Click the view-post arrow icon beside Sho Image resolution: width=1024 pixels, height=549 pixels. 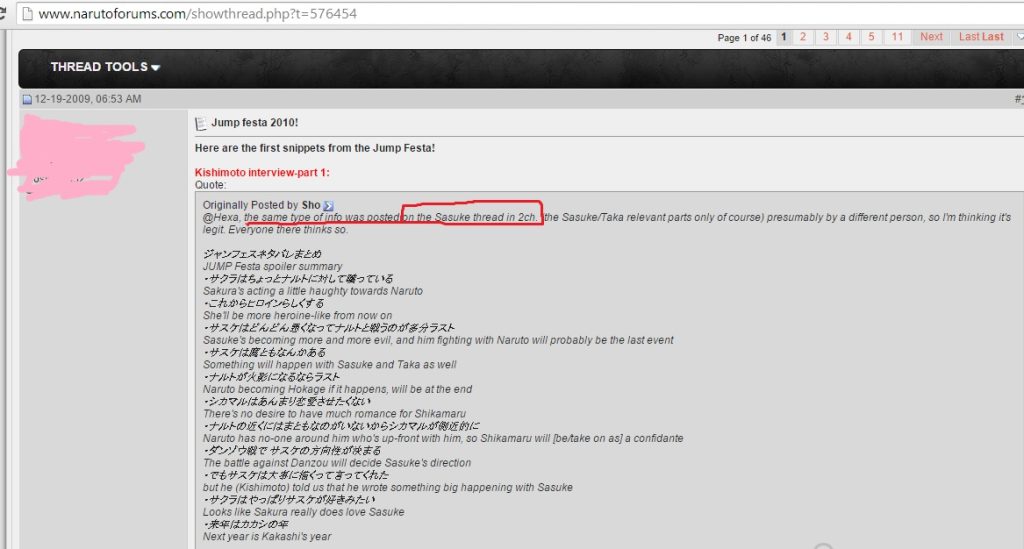tap(329, 205)
